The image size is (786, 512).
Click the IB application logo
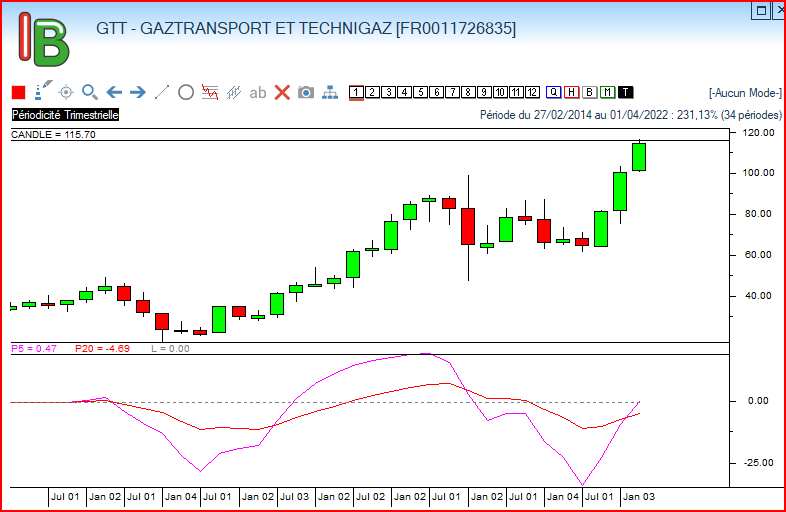point(44,40)
